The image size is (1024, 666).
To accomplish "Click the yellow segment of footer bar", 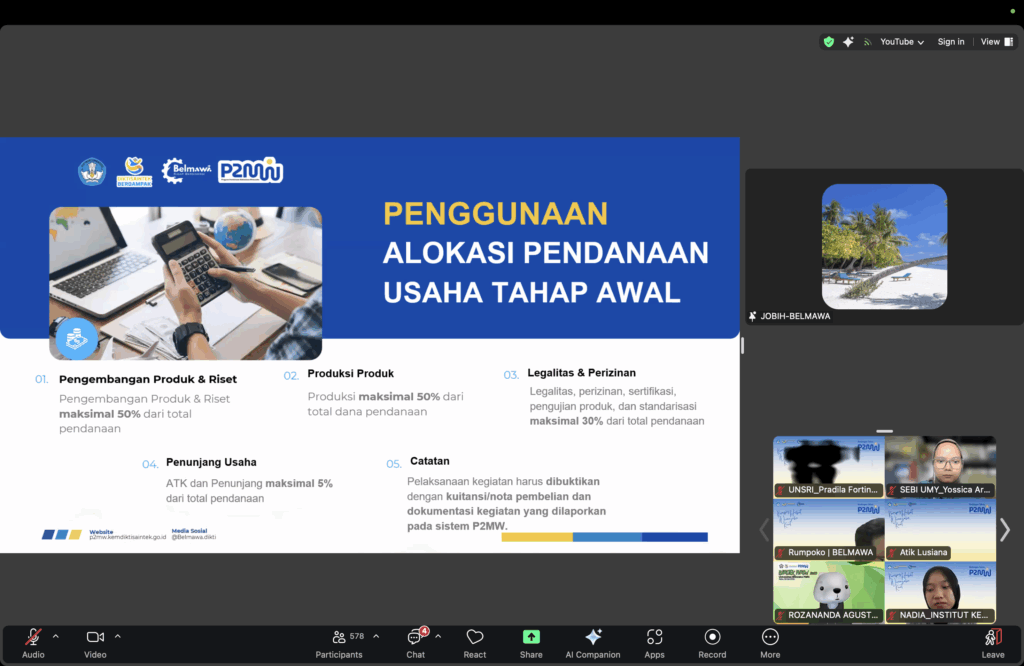I will [537, 537].
